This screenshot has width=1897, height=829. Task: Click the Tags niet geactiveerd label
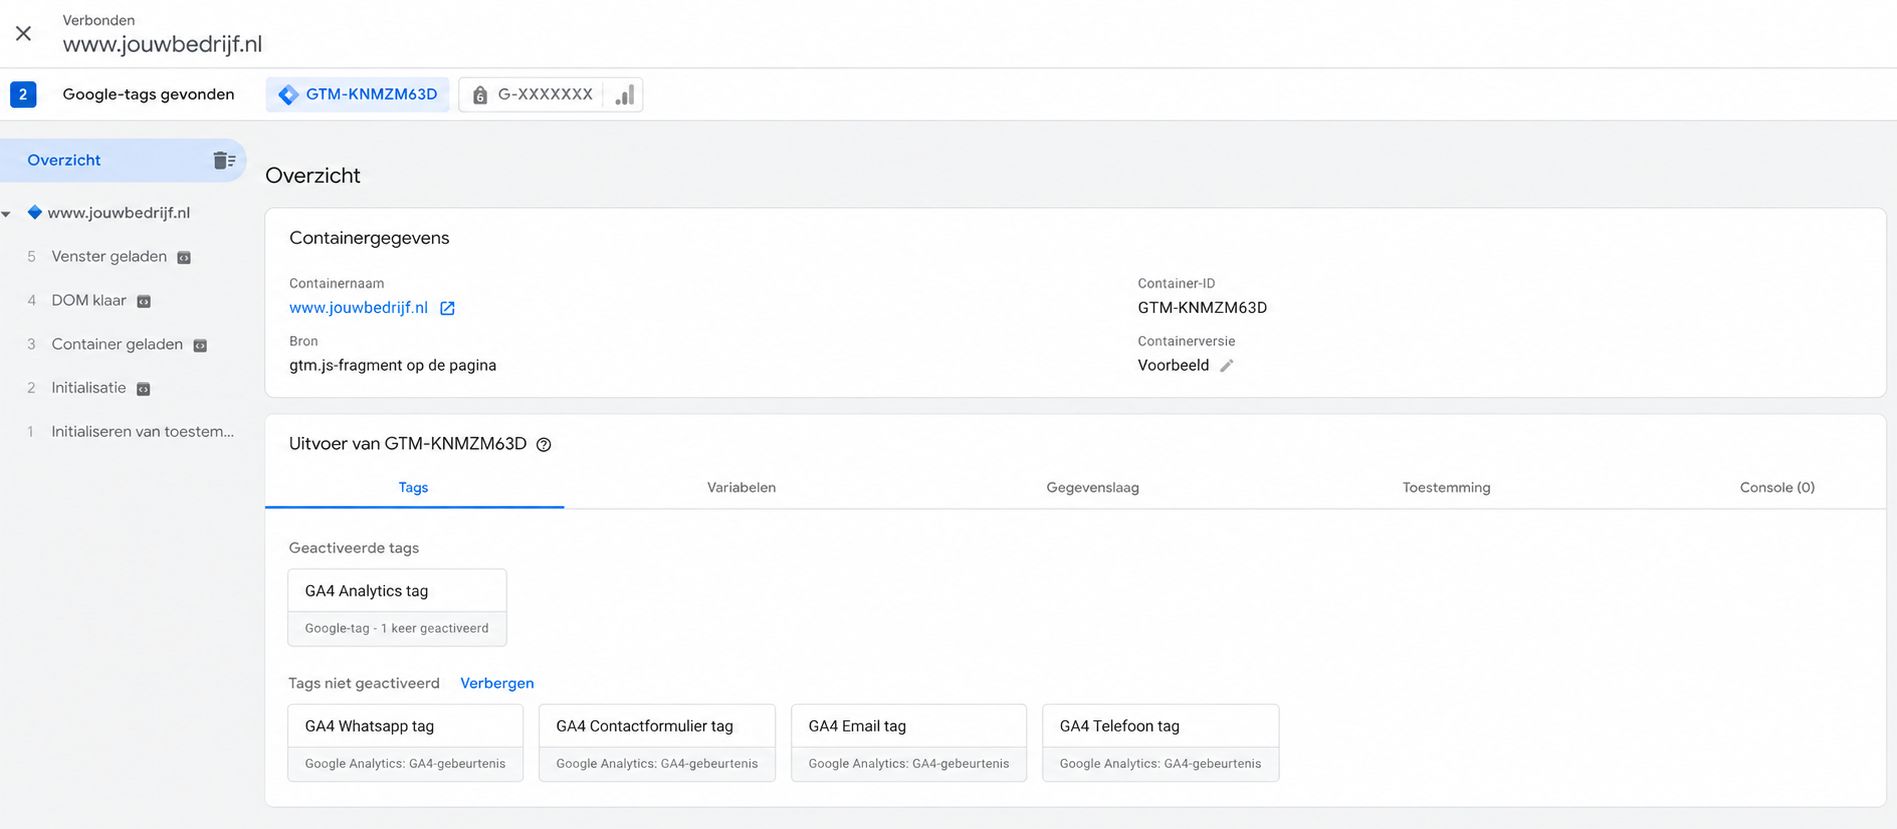(364, 683)
